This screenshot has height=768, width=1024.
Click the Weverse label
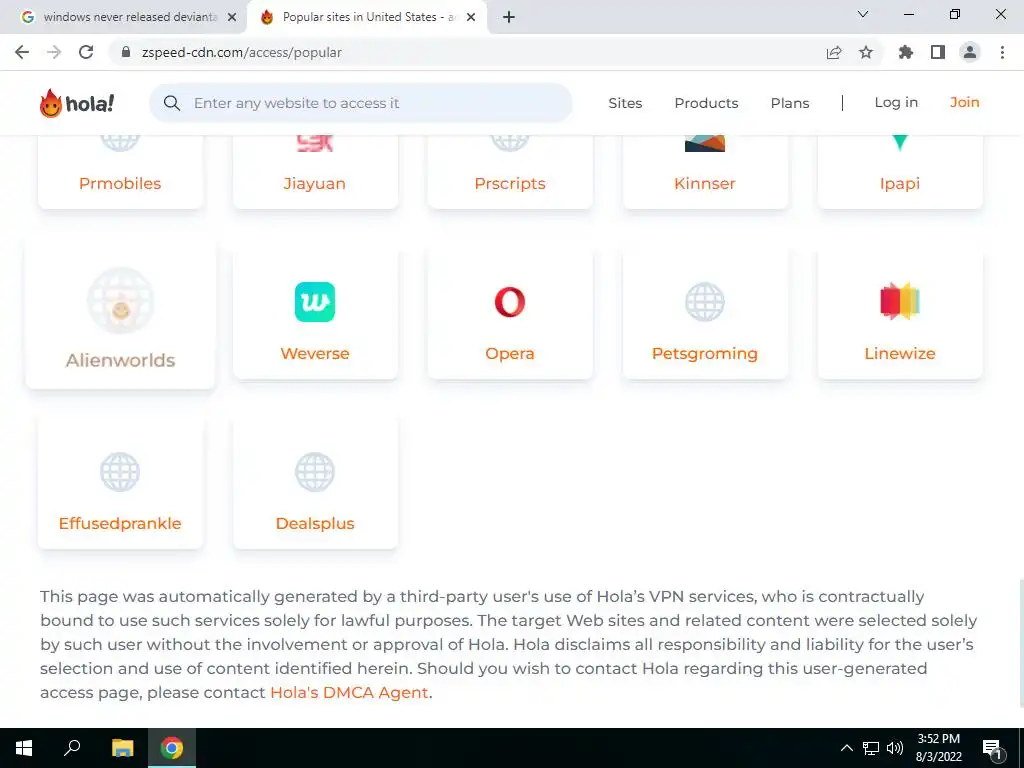[315, 353]
